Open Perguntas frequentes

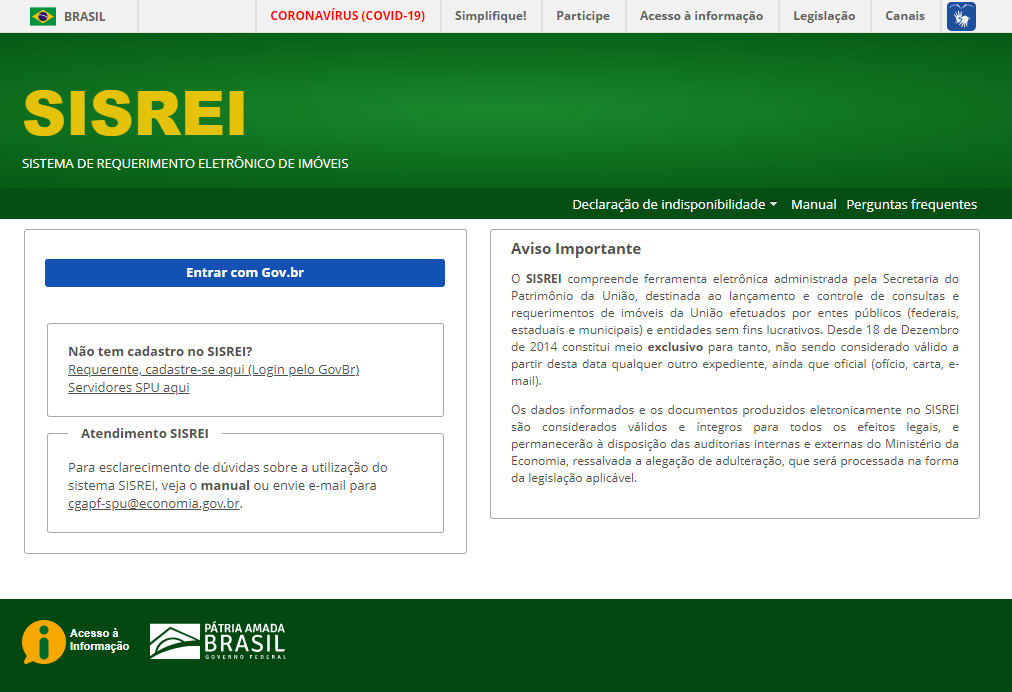pyautogui.click(x=912, y=204)
